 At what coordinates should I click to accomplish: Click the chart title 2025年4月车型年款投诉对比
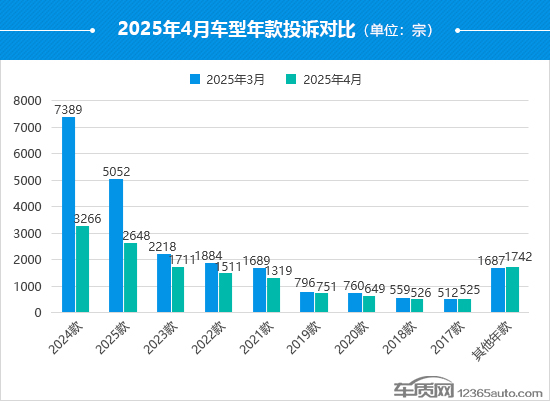coord(237,29)
